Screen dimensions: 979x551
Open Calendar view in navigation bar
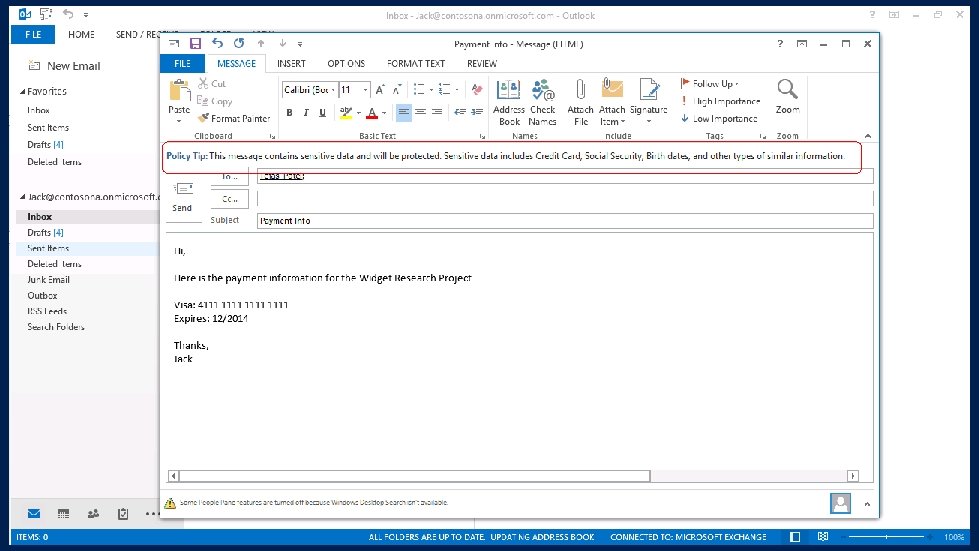63,514
